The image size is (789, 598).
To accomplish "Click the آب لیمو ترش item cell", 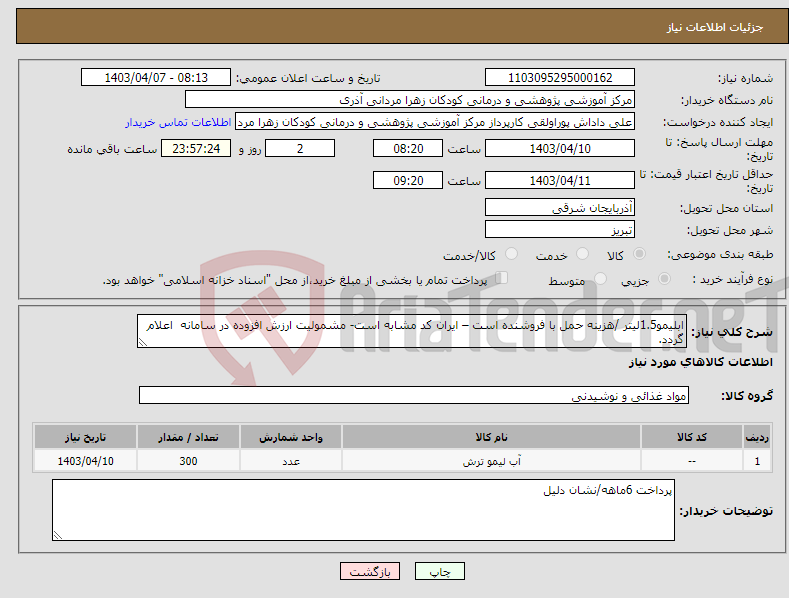I will [x=491, y=461].
